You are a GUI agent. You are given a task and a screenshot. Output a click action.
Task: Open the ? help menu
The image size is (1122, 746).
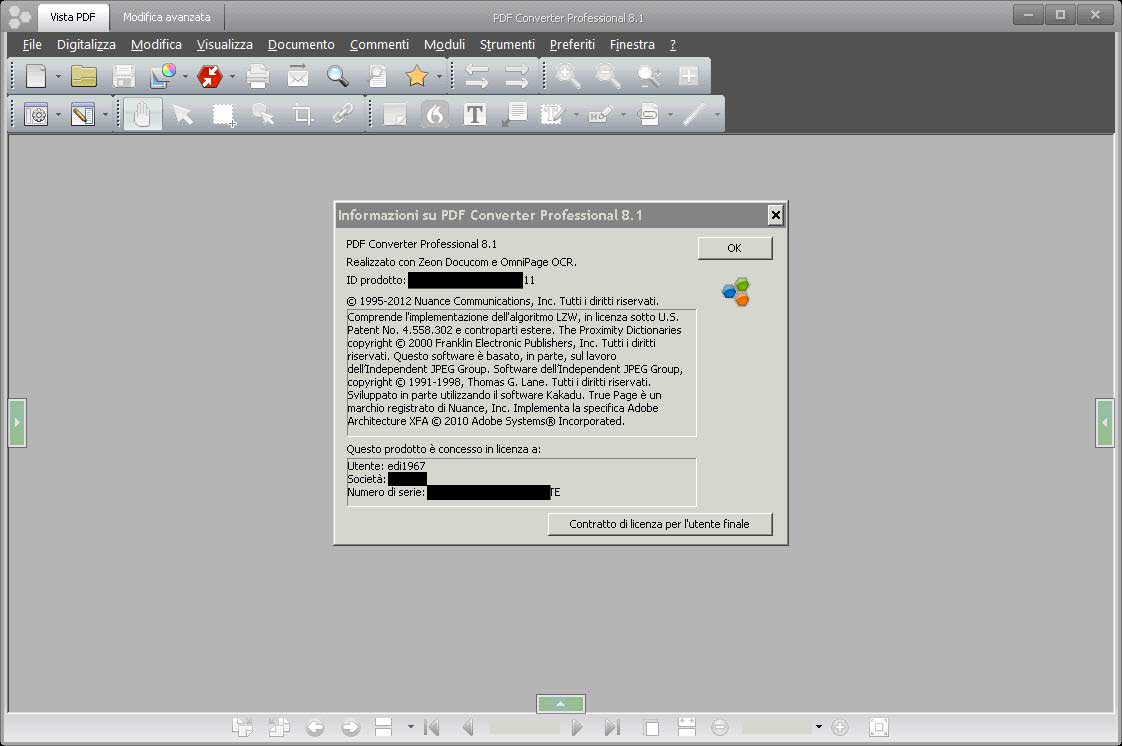(x=673, y=44)
